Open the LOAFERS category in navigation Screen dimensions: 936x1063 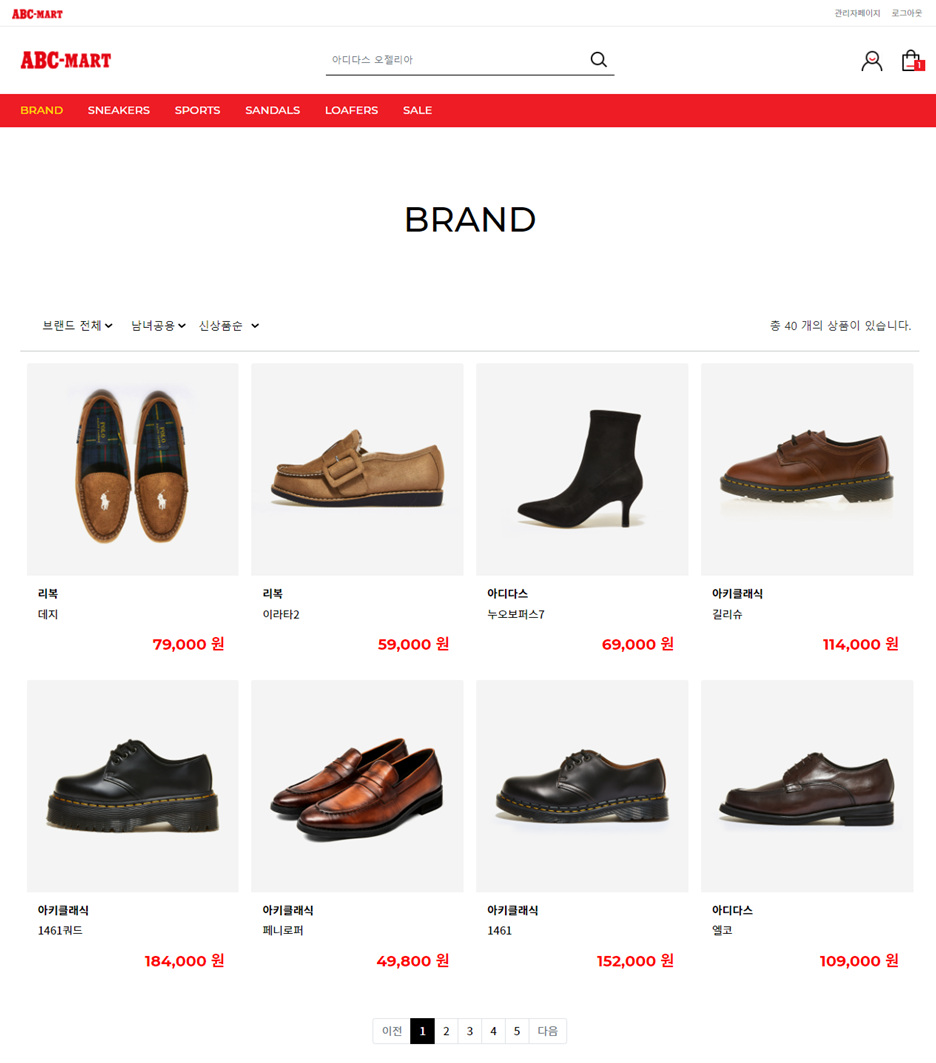point(351,110)
